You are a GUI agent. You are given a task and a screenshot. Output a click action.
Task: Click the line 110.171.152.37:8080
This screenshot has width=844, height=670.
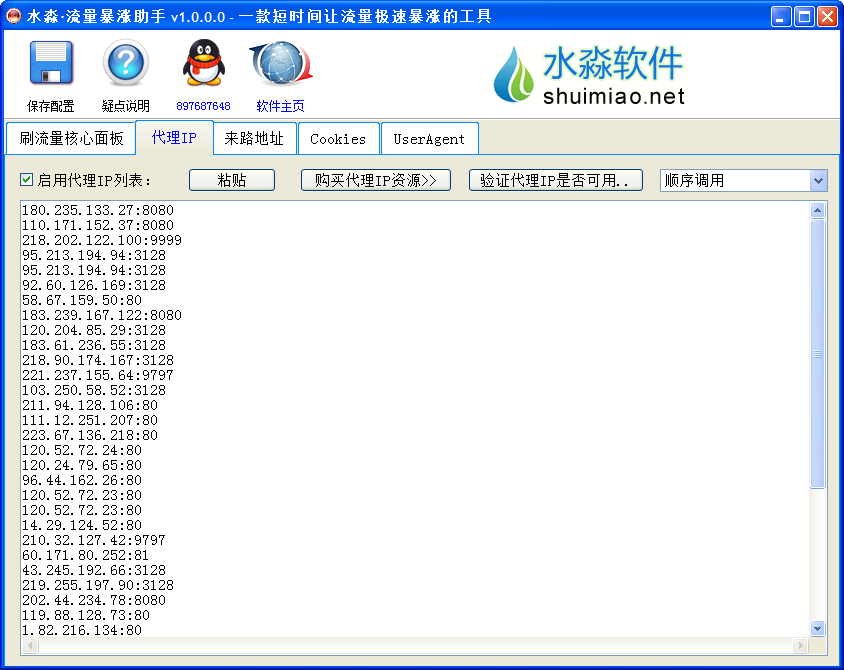coord(98,225)
